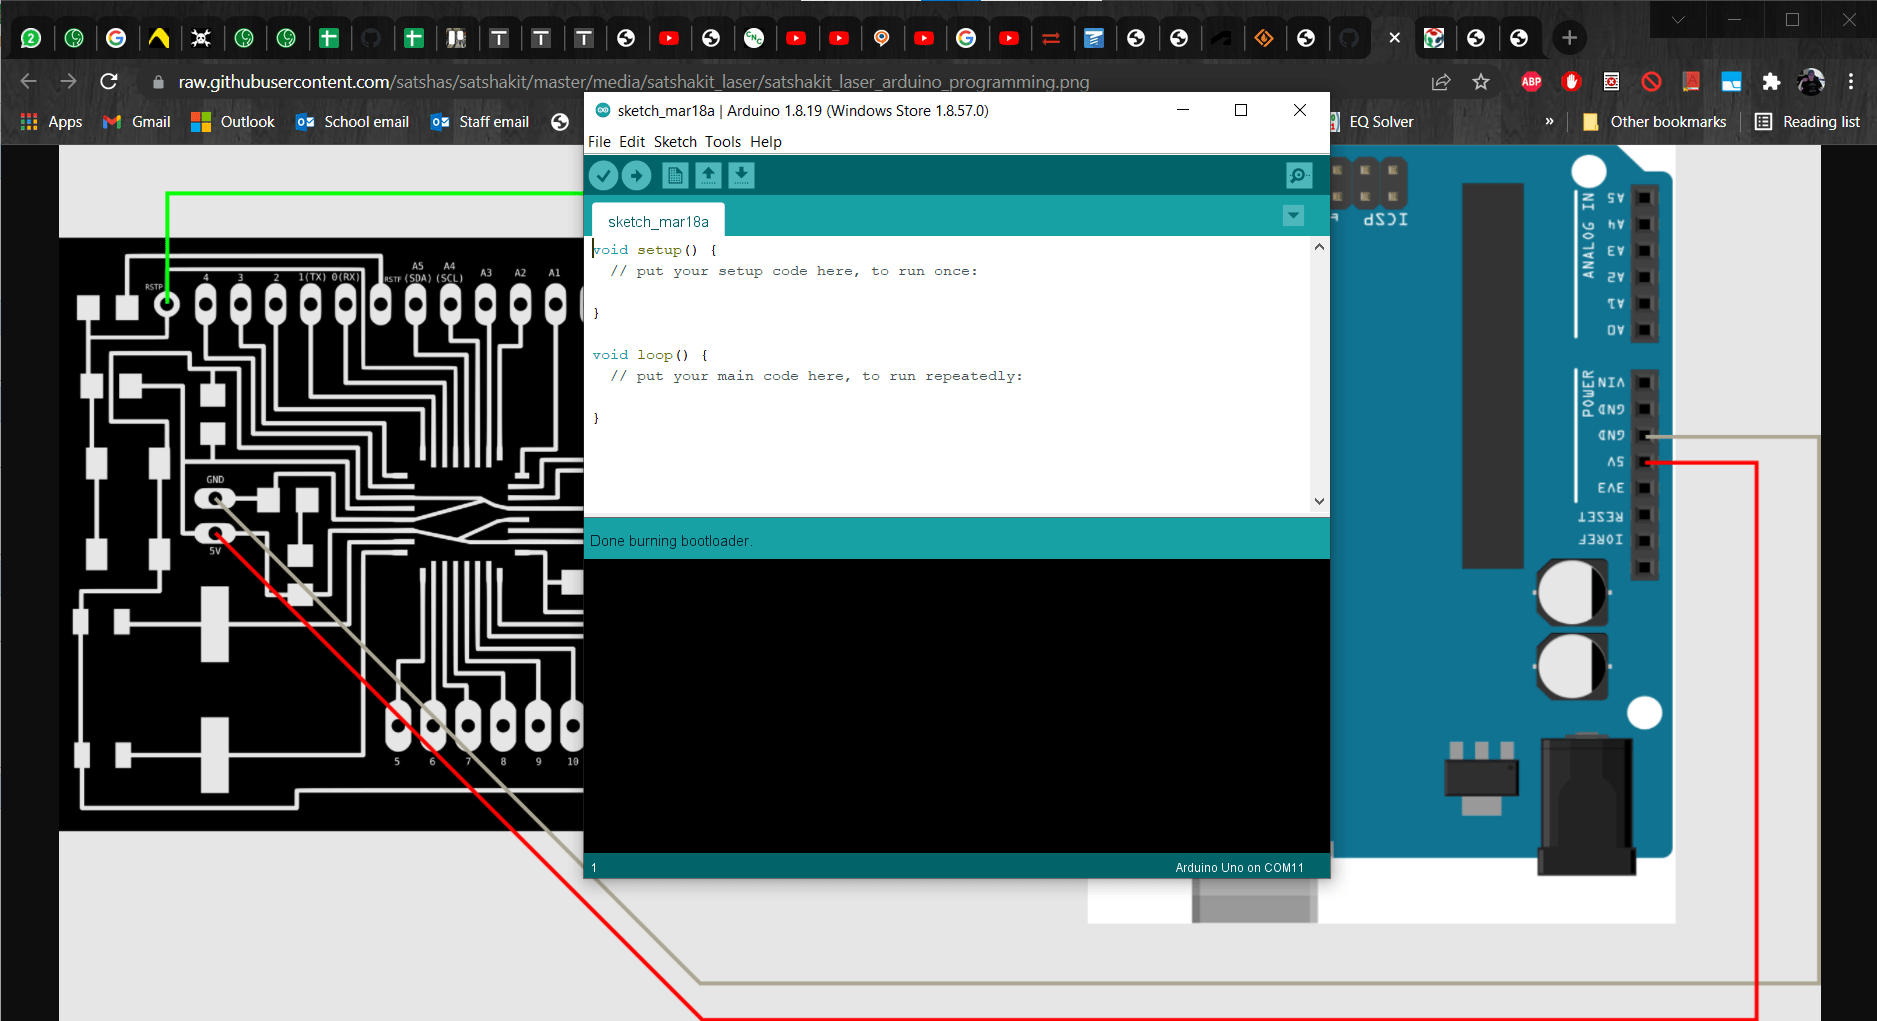Click the red book extension icon

point(1691,82)
